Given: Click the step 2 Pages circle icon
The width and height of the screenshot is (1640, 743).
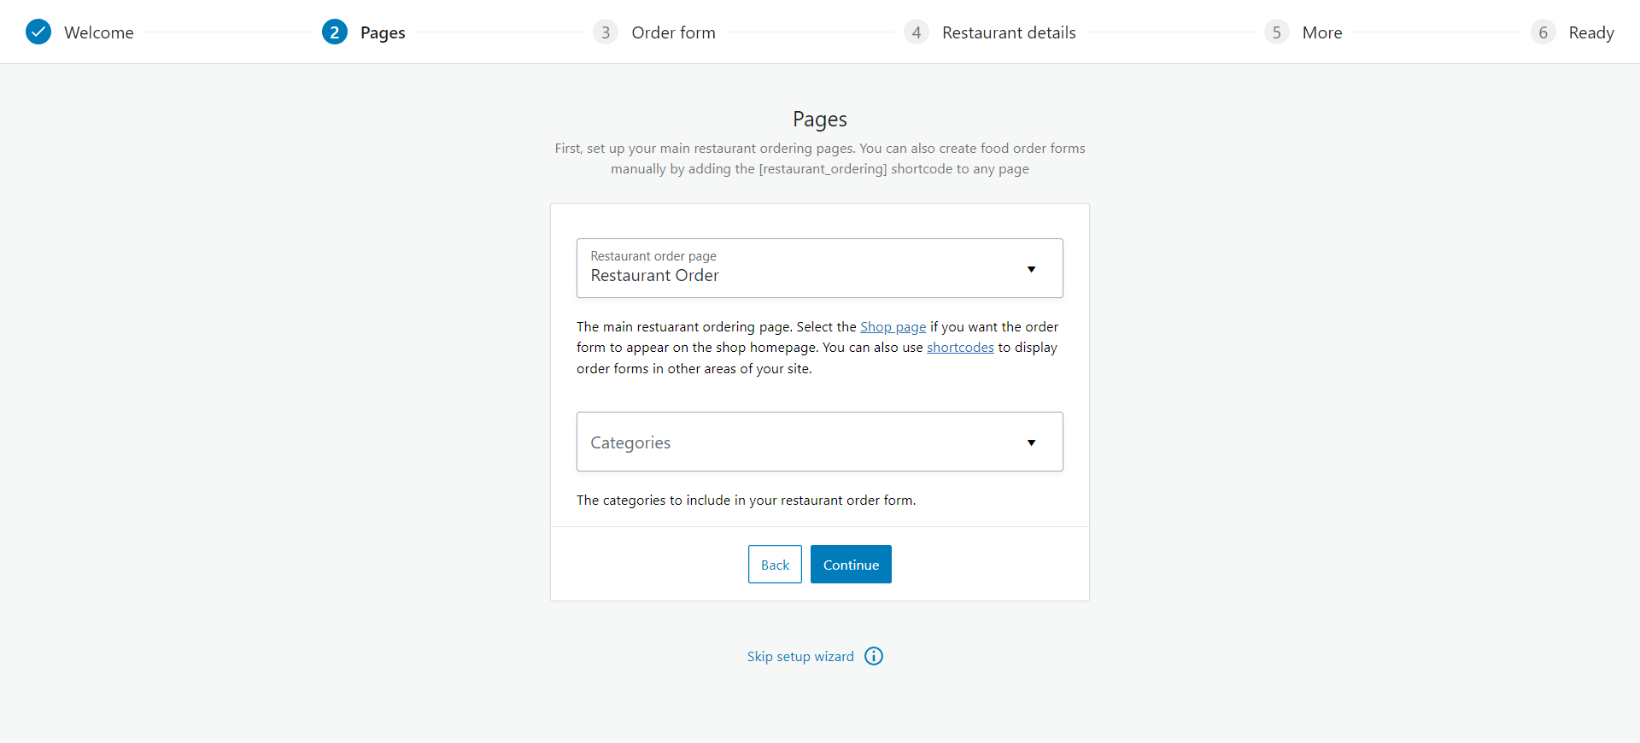Looking at the screenshot, I should 334,32.
